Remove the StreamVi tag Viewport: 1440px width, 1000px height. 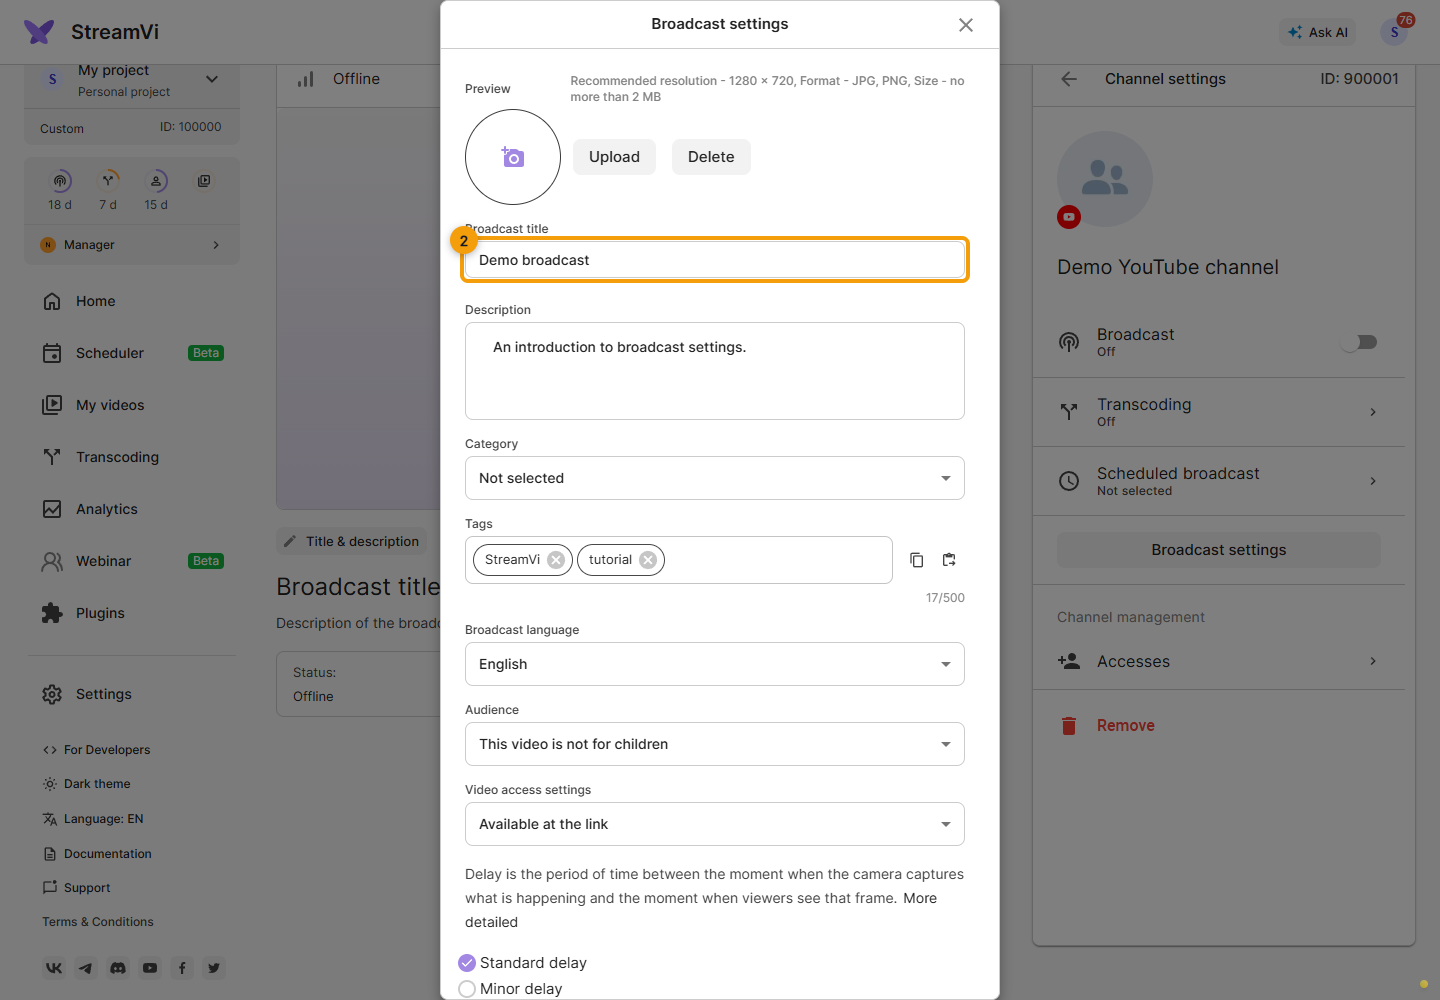[x=556, y=560]
